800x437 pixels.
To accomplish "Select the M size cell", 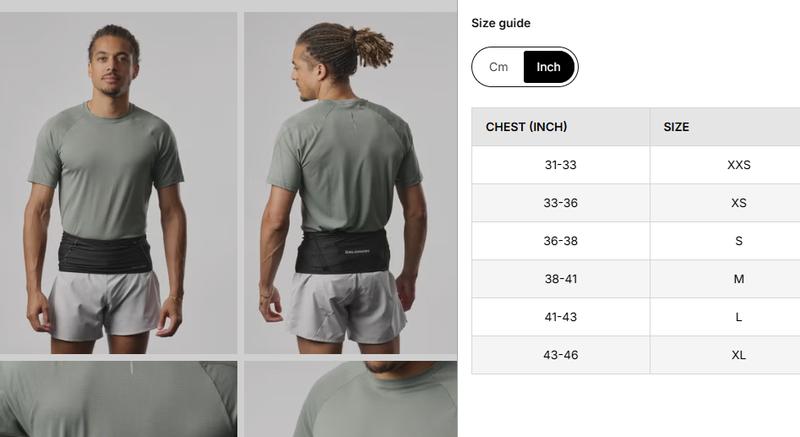I will pos(725,279).
